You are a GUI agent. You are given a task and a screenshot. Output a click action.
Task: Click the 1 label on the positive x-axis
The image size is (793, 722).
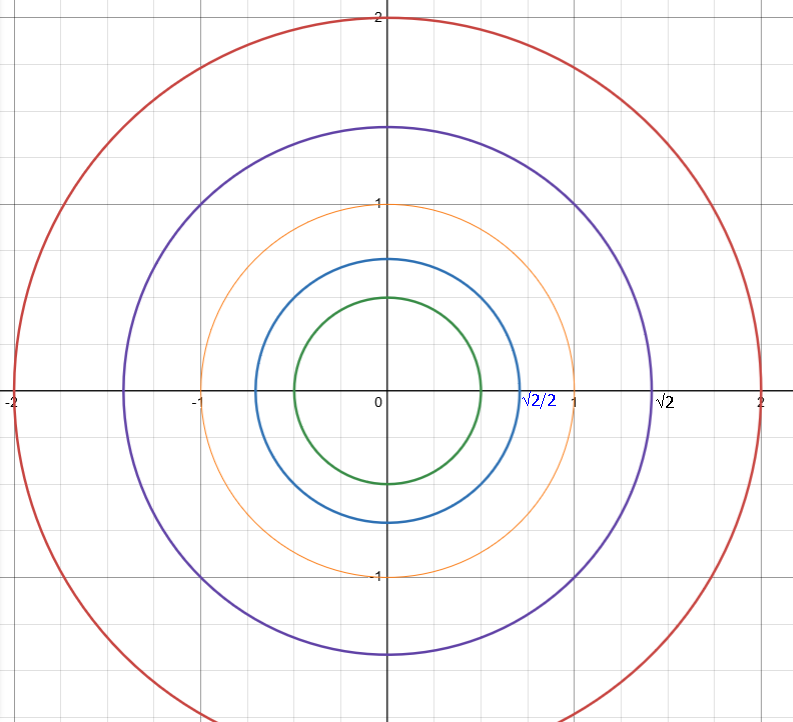click(x=574, y=402)
